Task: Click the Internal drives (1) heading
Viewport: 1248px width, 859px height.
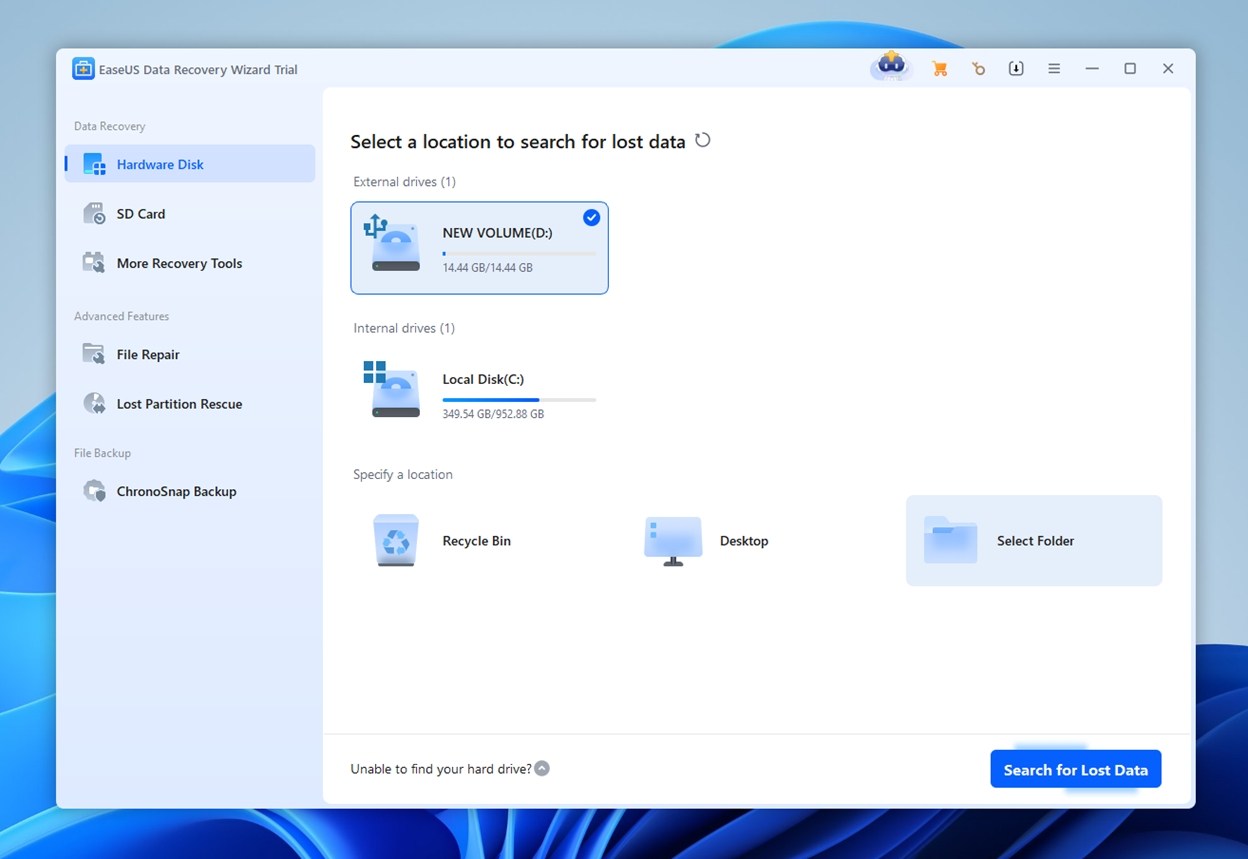Action: pos(404,328)
